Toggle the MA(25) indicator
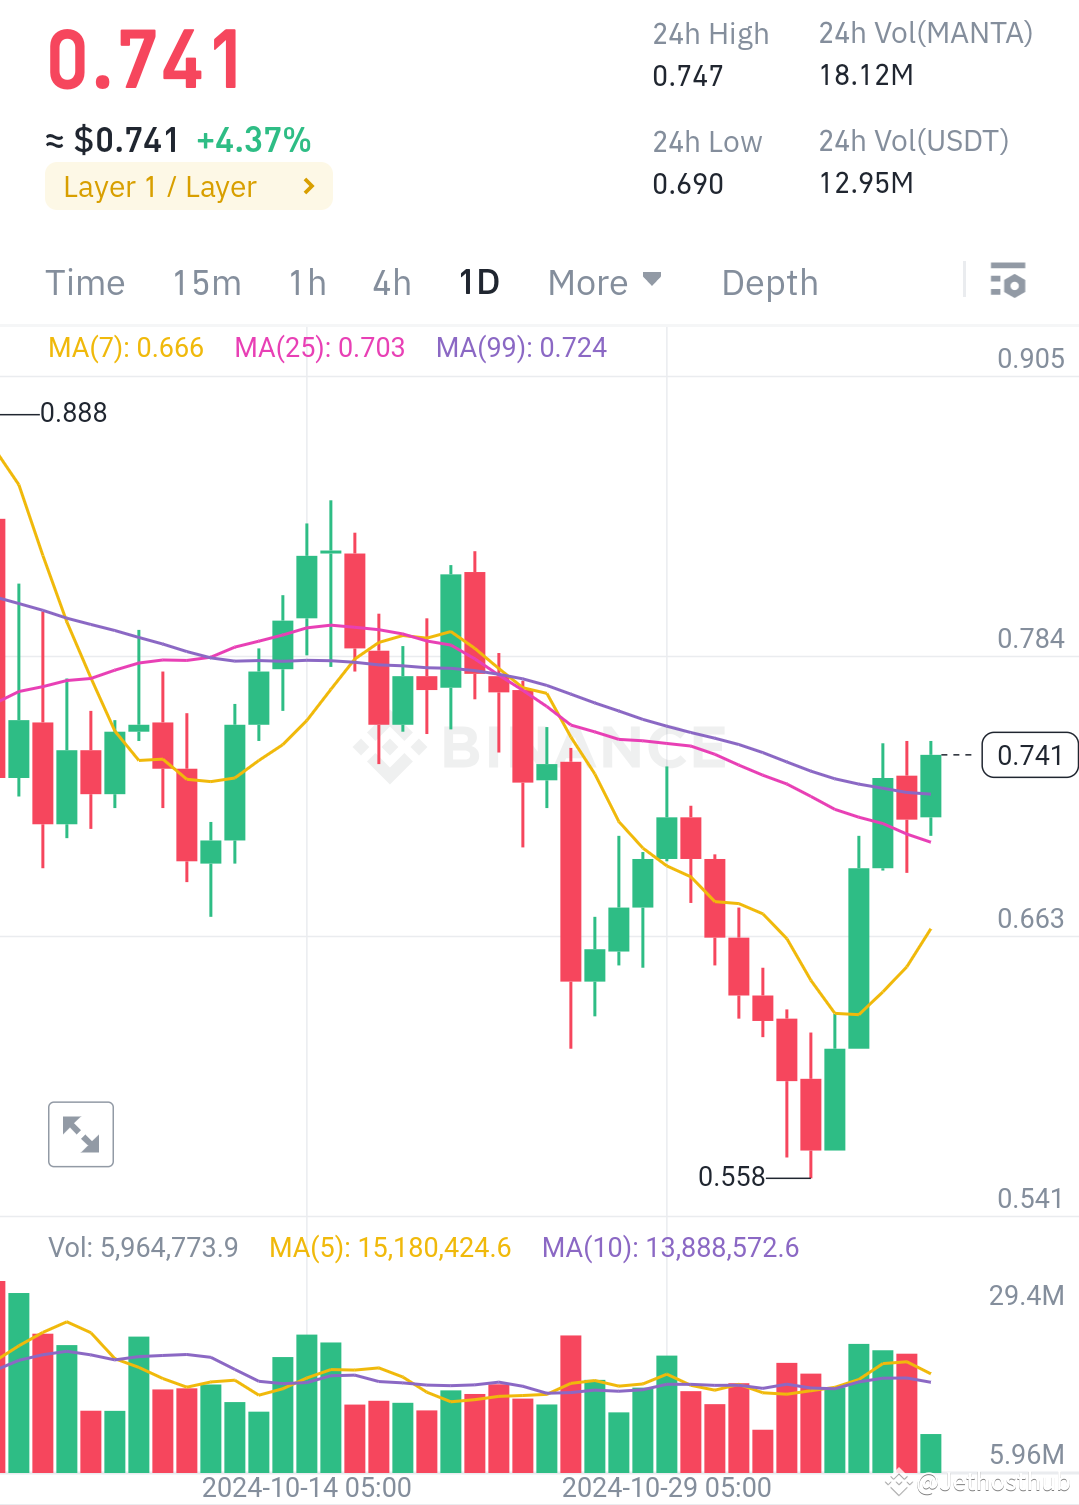Viewport: 1079px width, 1505px height. [319, 347]
